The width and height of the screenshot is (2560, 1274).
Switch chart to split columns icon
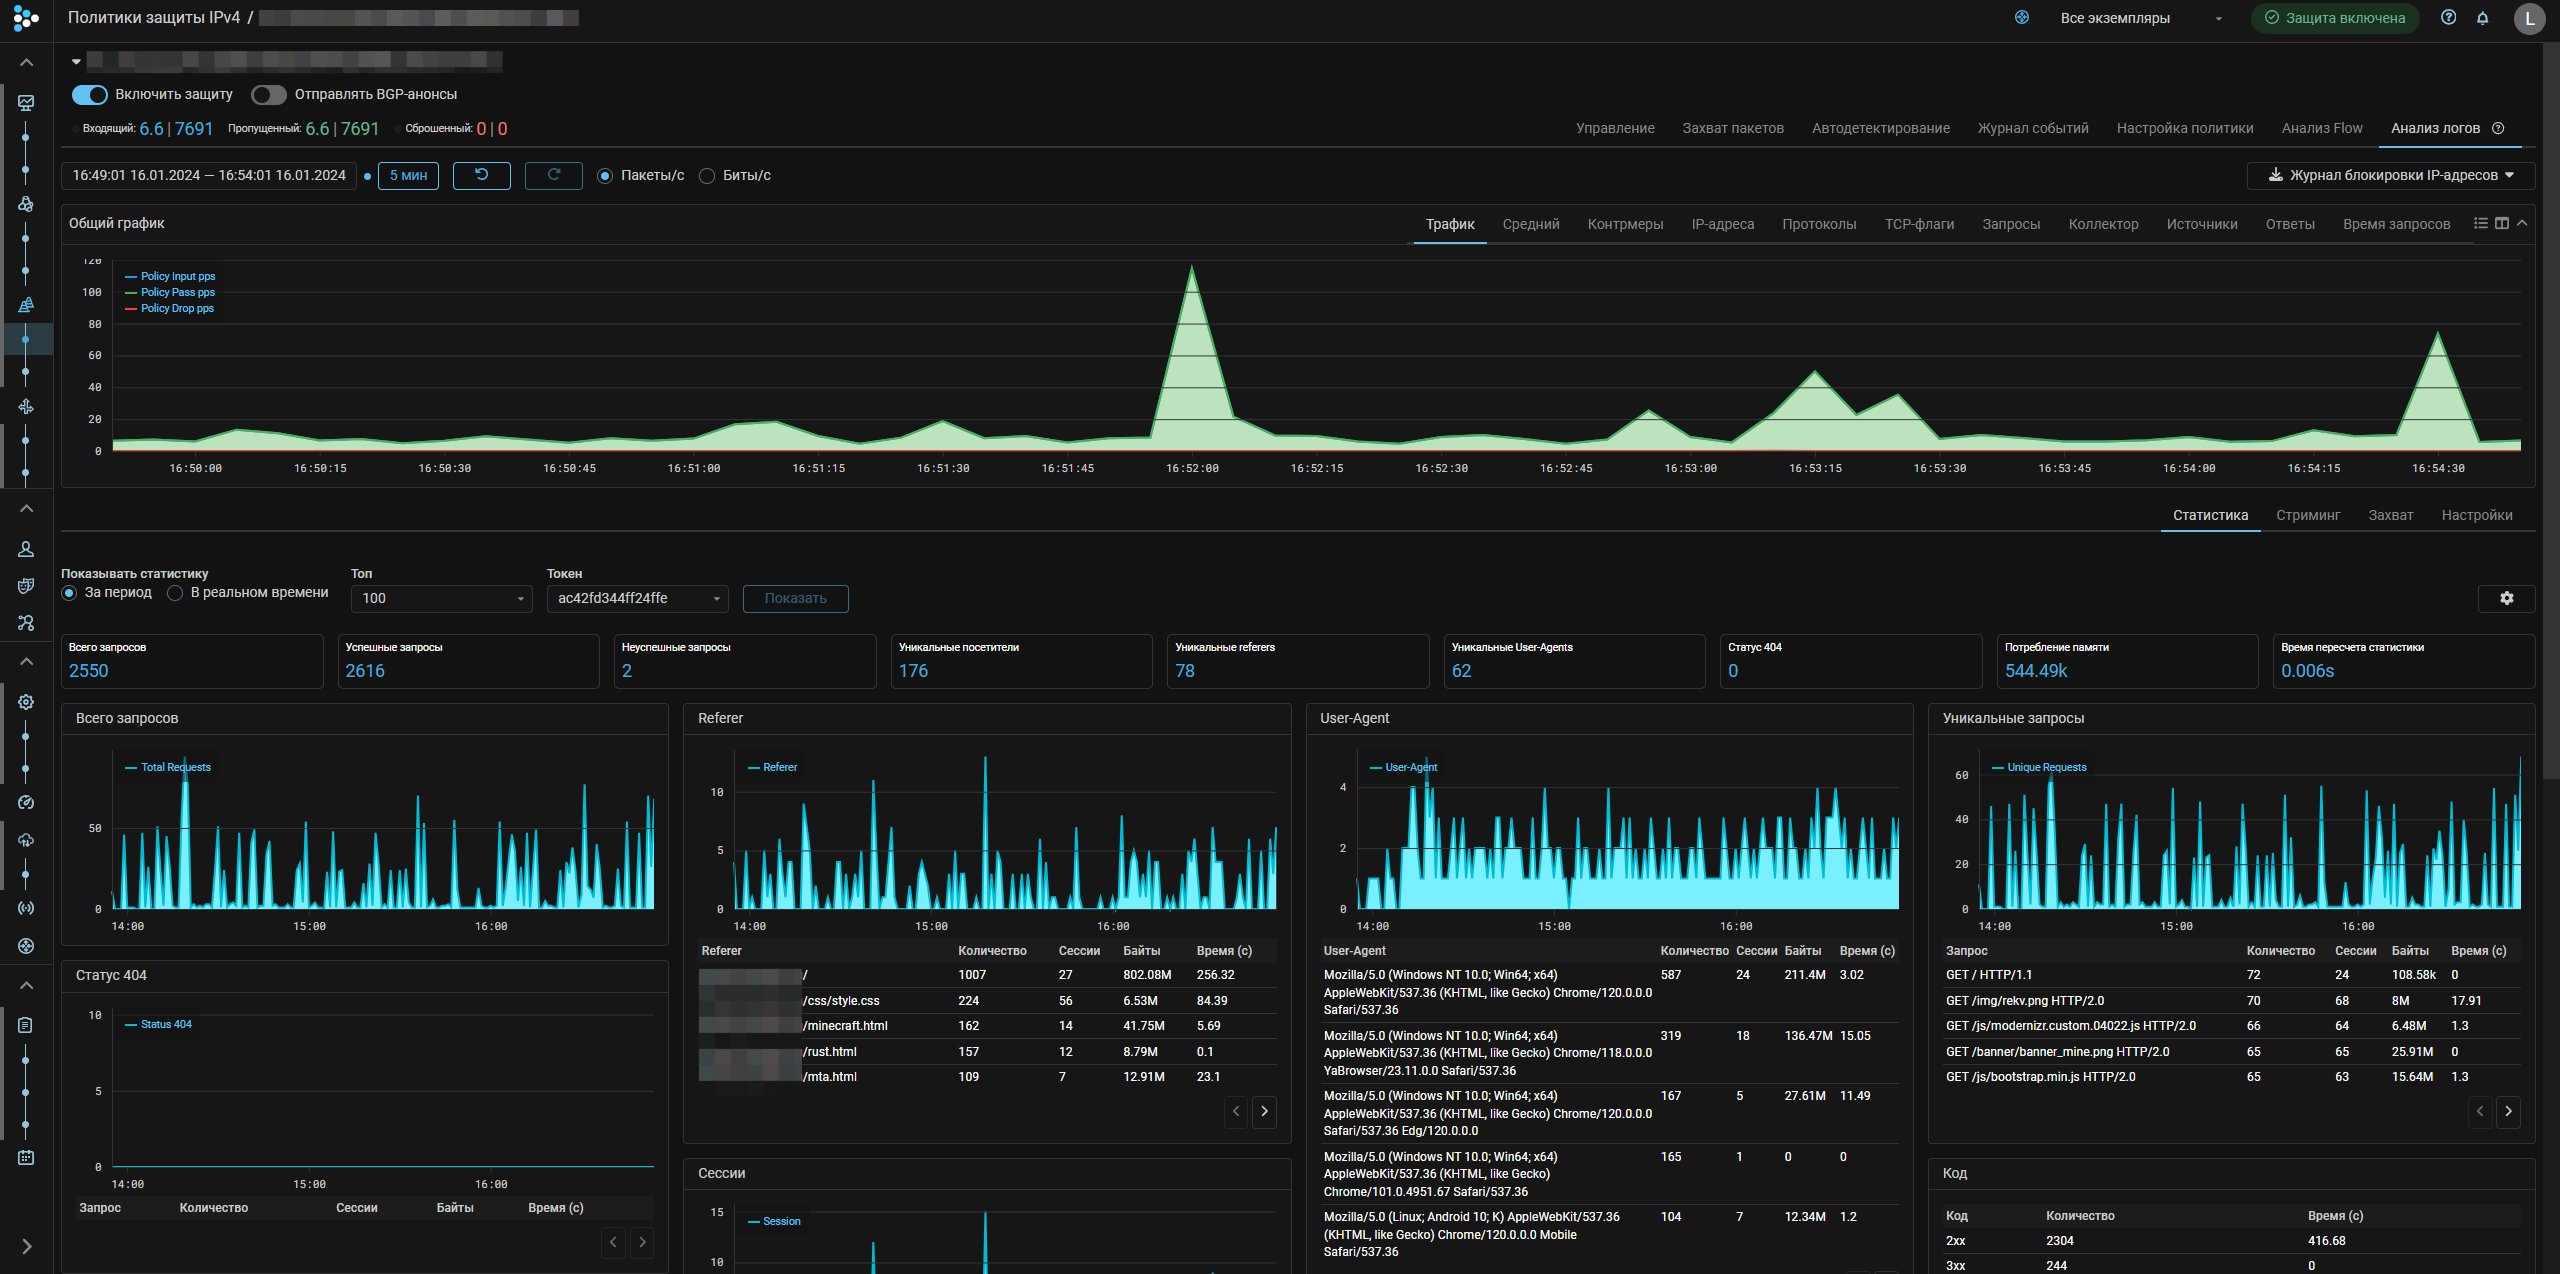[x=2501, y=223]
